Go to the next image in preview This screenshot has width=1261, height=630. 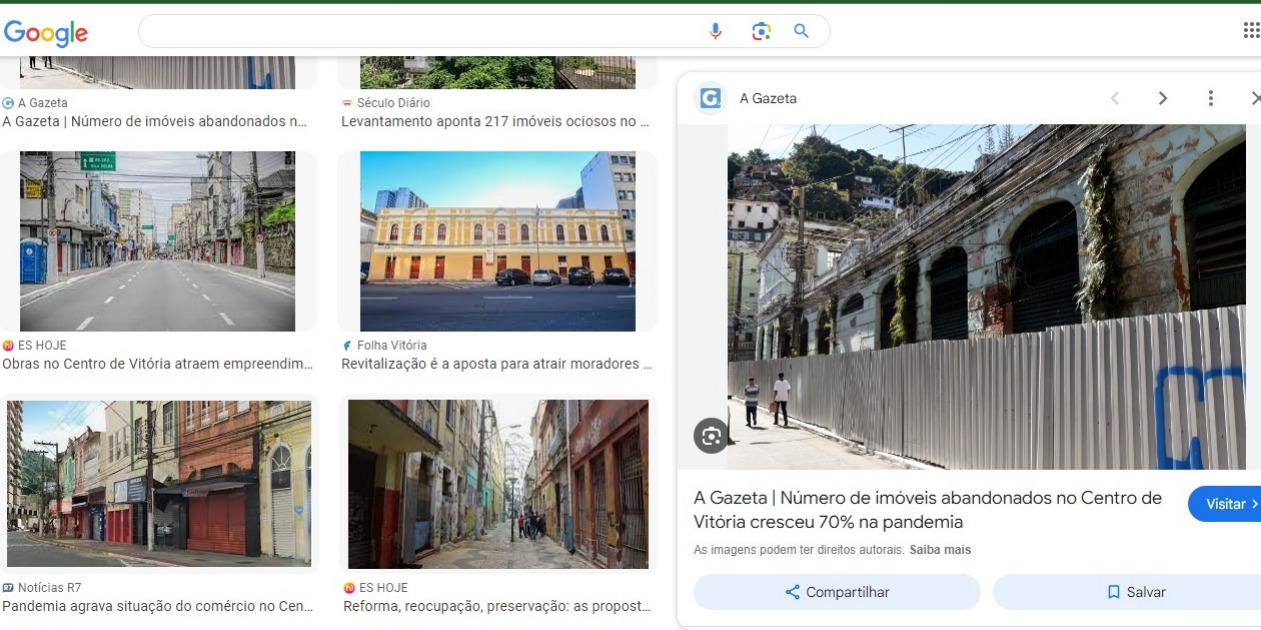(1163, 98)
